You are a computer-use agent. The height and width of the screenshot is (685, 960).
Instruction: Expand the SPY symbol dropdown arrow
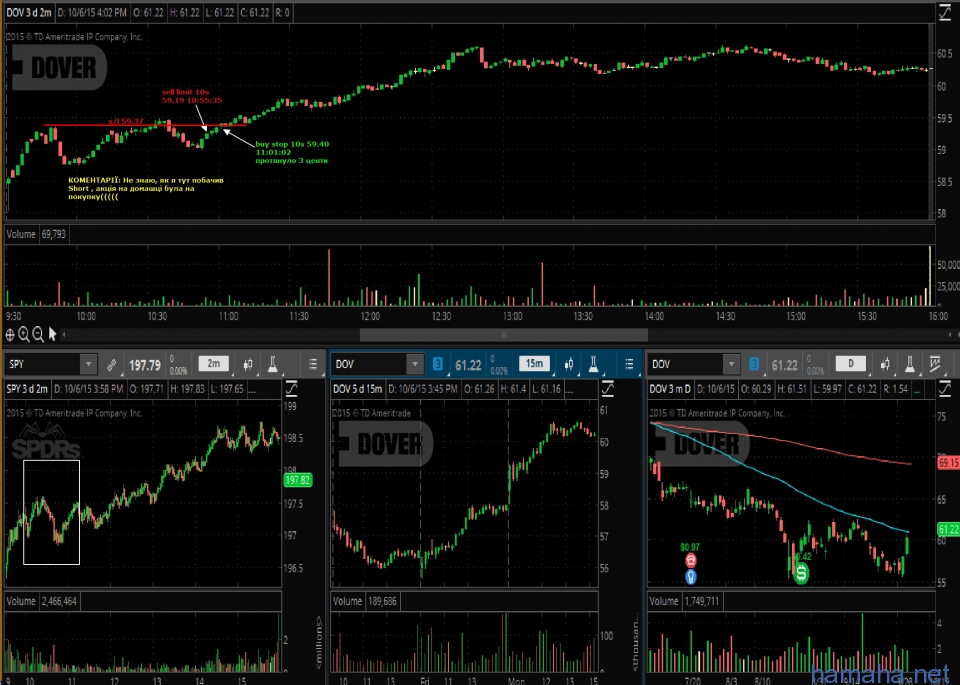[89, 365]
